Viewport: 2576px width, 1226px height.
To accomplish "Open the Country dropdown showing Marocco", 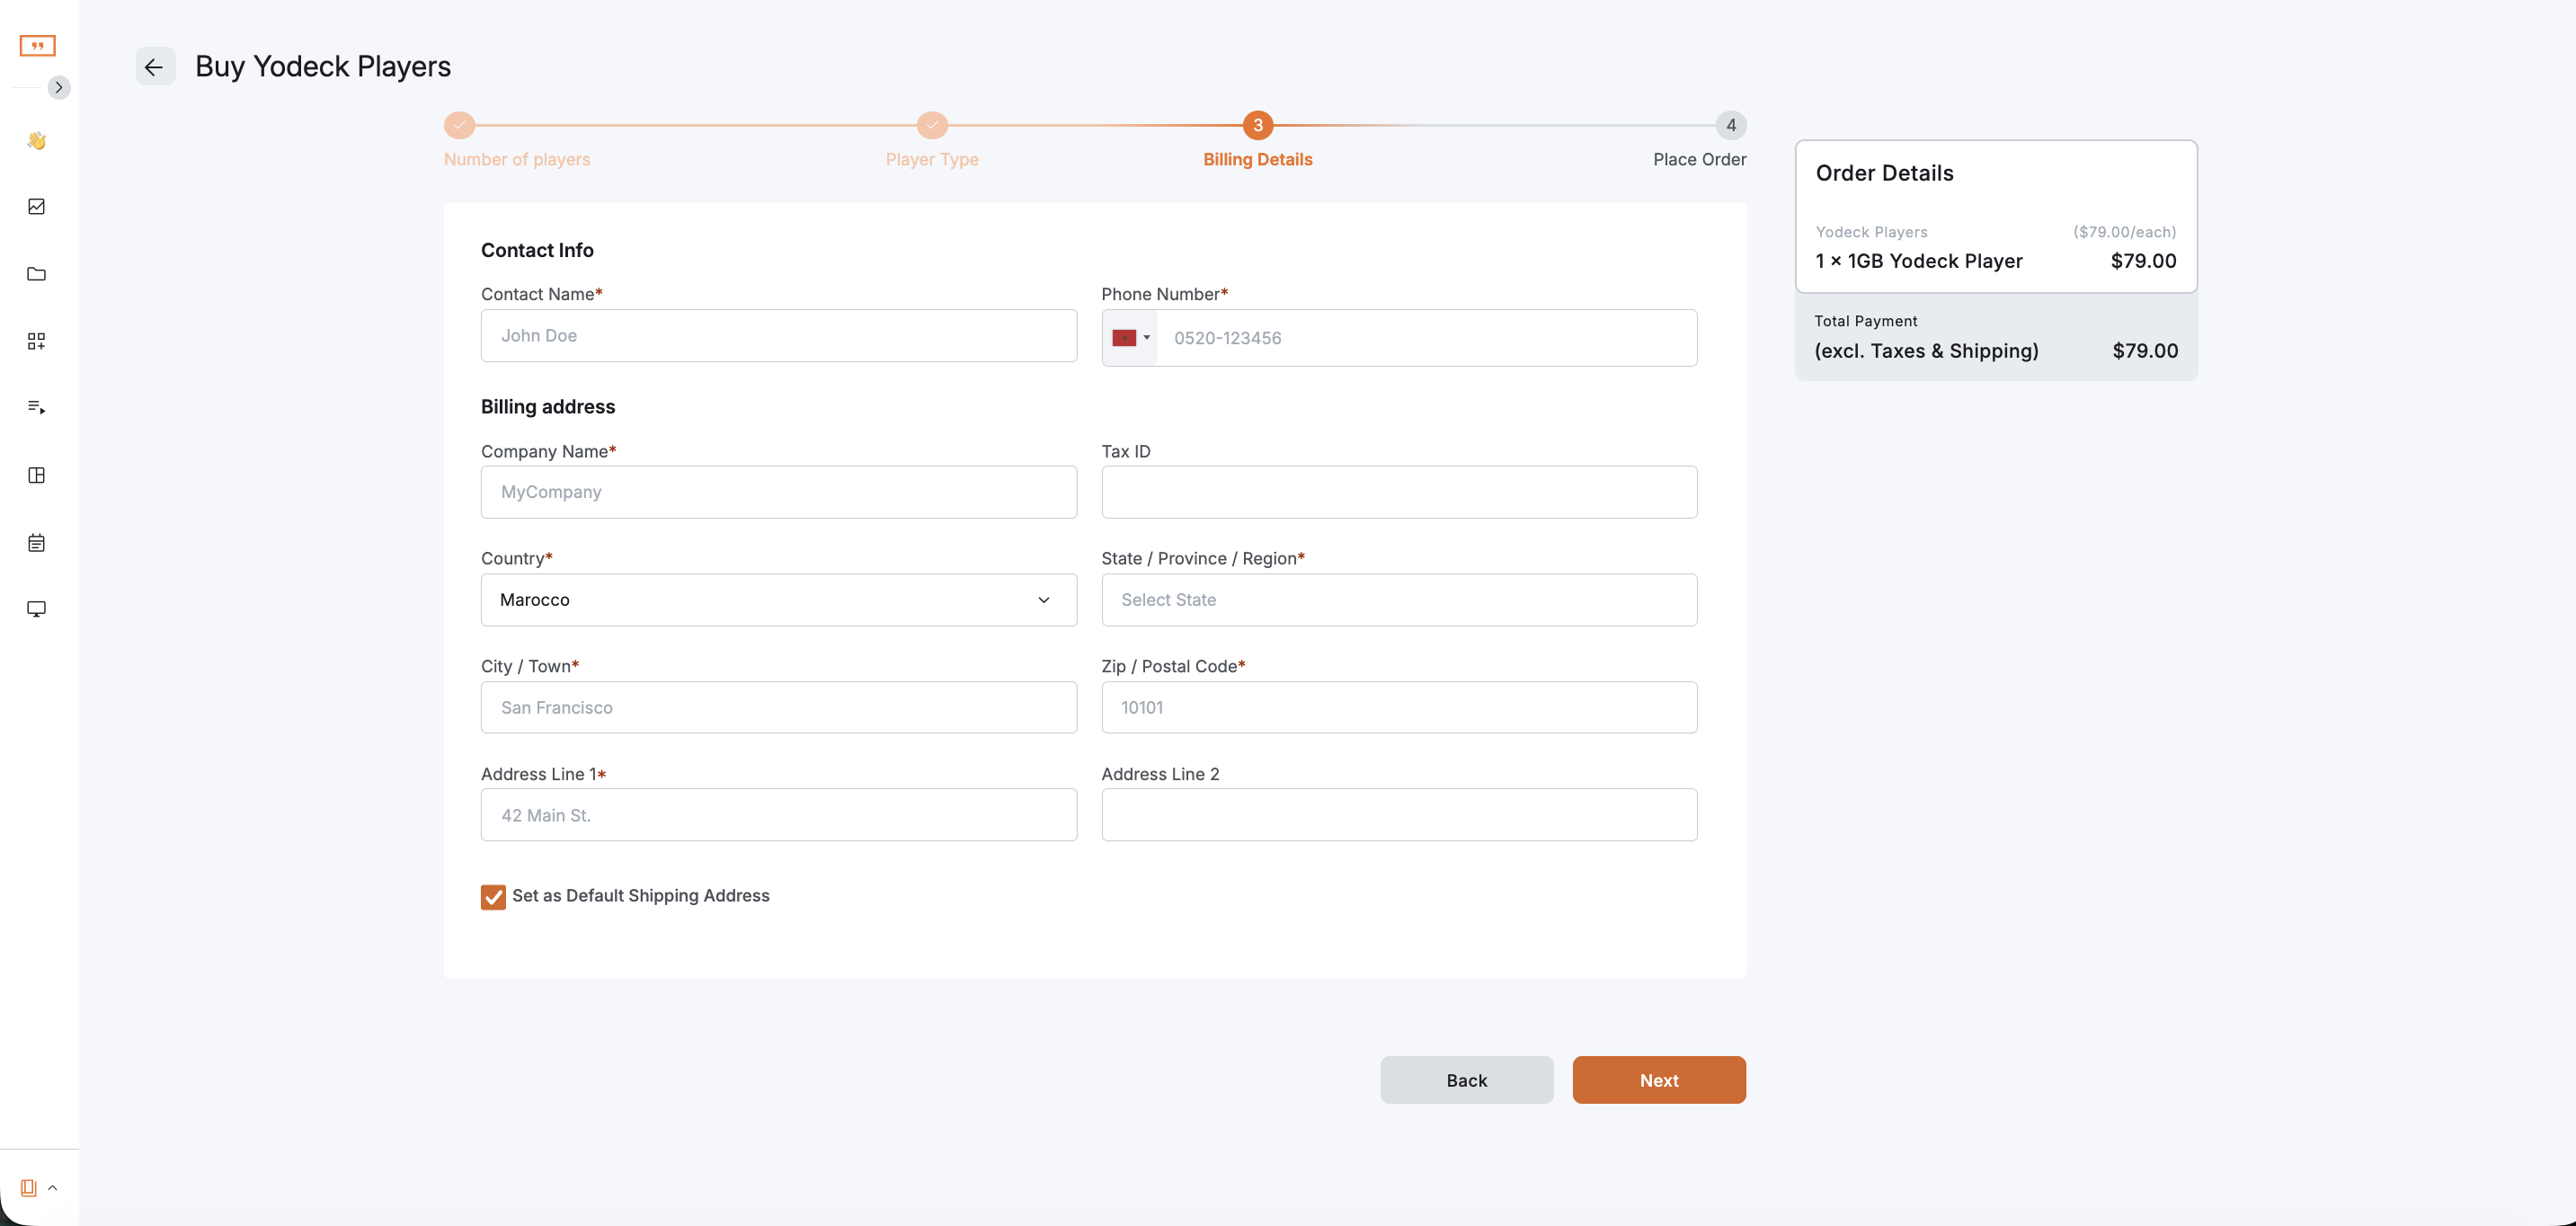I will [778, 600].
